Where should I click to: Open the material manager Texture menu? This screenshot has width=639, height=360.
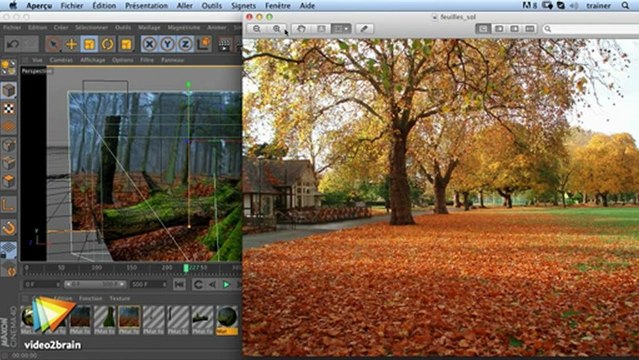coord(119,298)
